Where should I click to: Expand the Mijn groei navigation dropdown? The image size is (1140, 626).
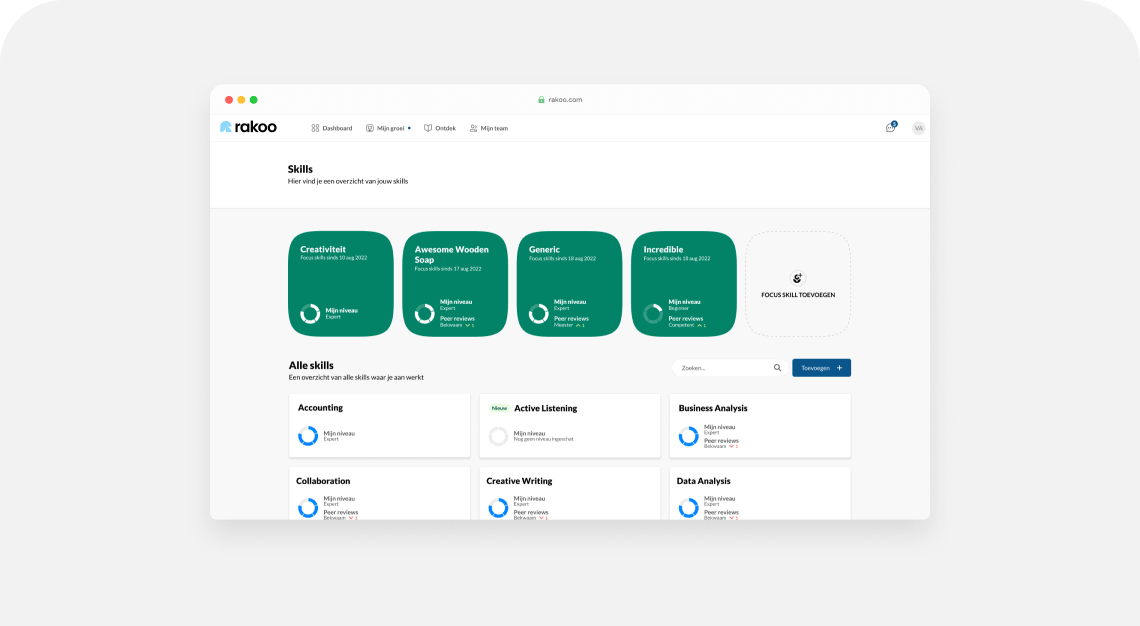click(408, 128)
